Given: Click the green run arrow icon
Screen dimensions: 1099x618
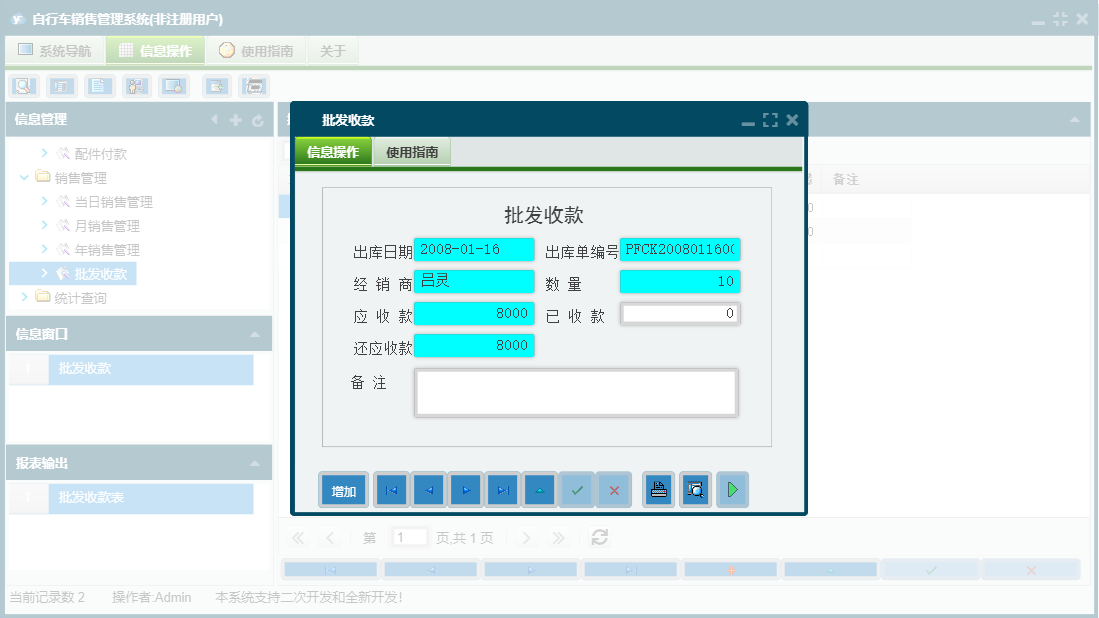Looking at the screenshot, I should coord(732,489).
